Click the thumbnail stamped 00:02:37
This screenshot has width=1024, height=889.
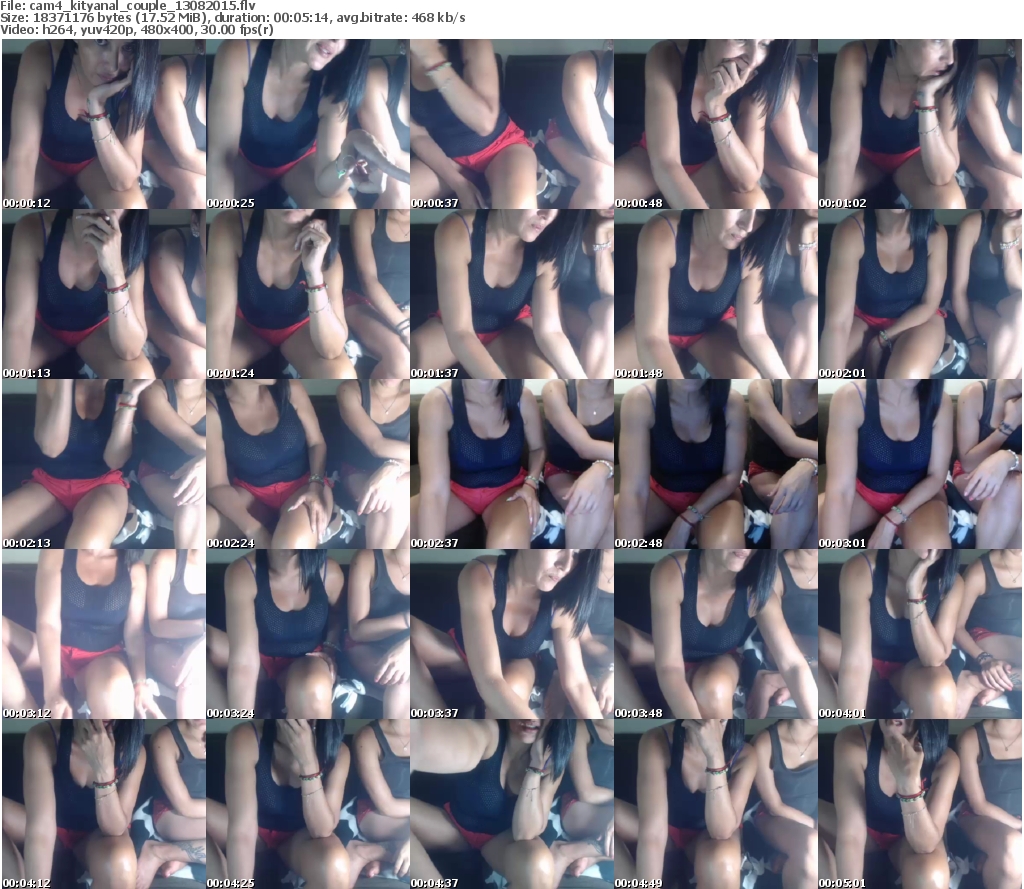[511, 464]
